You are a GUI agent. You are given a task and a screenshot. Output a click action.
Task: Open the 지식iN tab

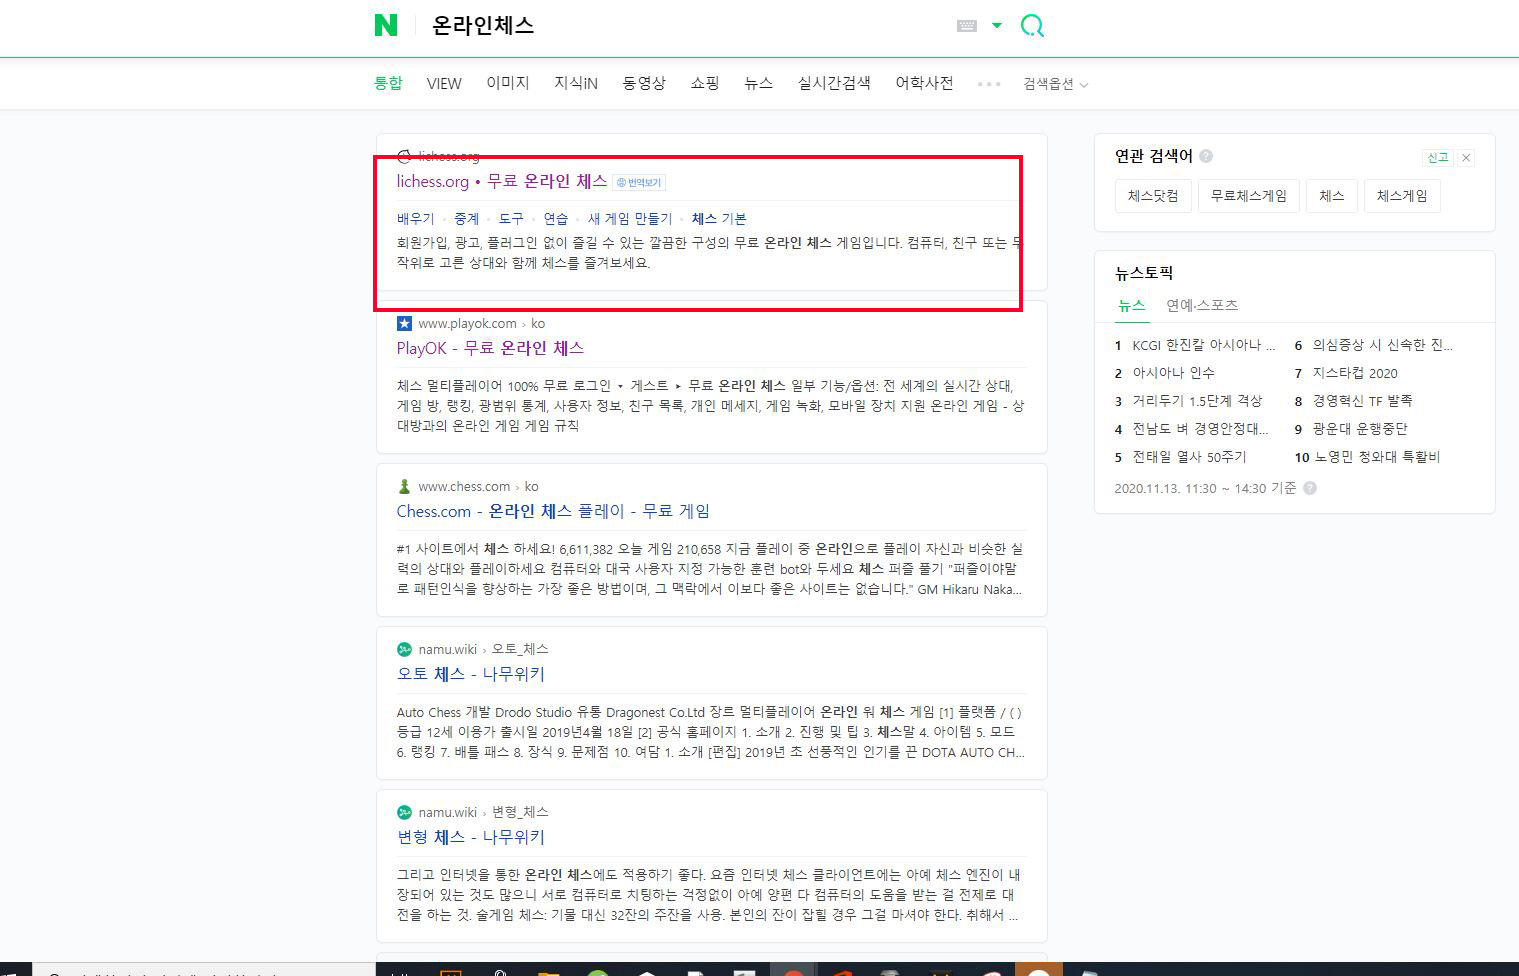coord(576,83)
